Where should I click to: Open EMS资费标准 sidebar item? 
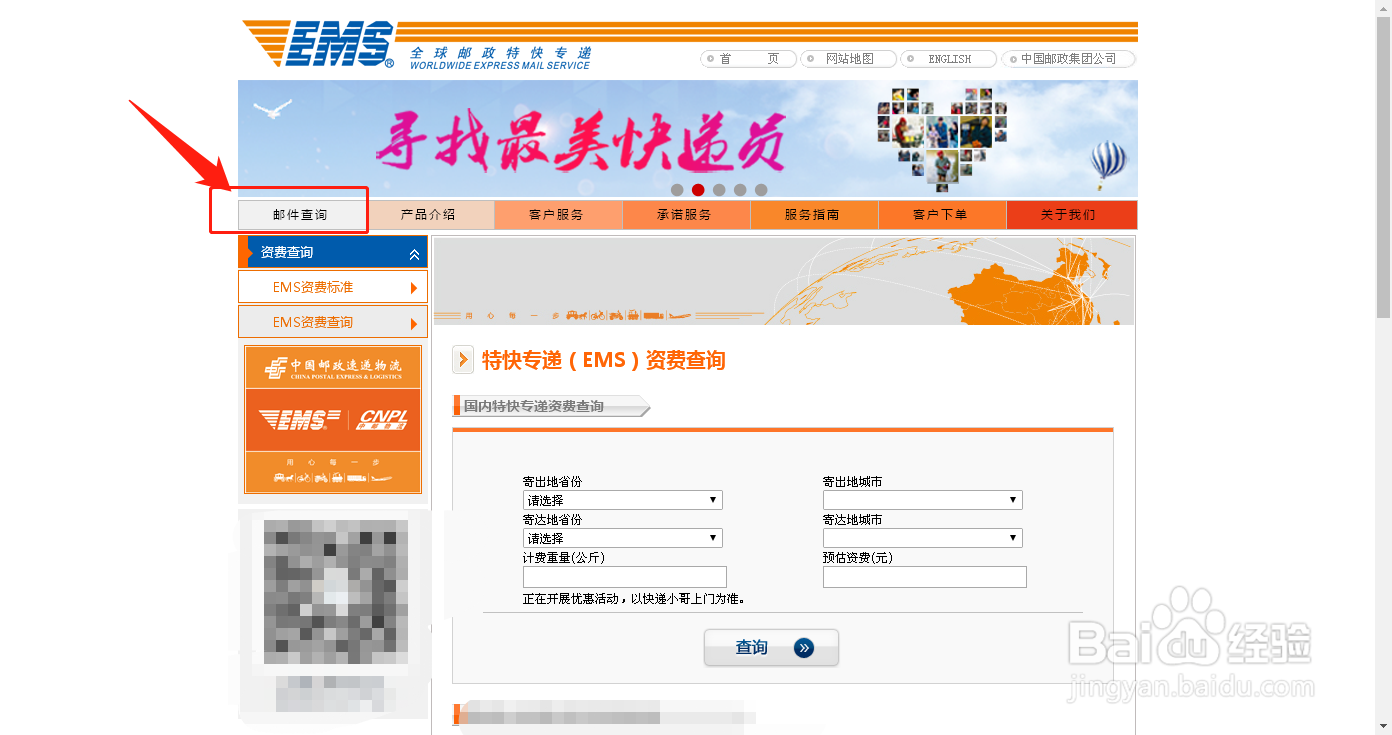tap(333, 287)
